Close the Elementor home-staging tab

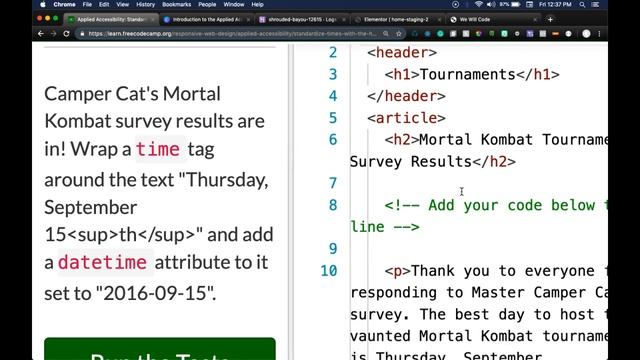(x=439, y=19)
